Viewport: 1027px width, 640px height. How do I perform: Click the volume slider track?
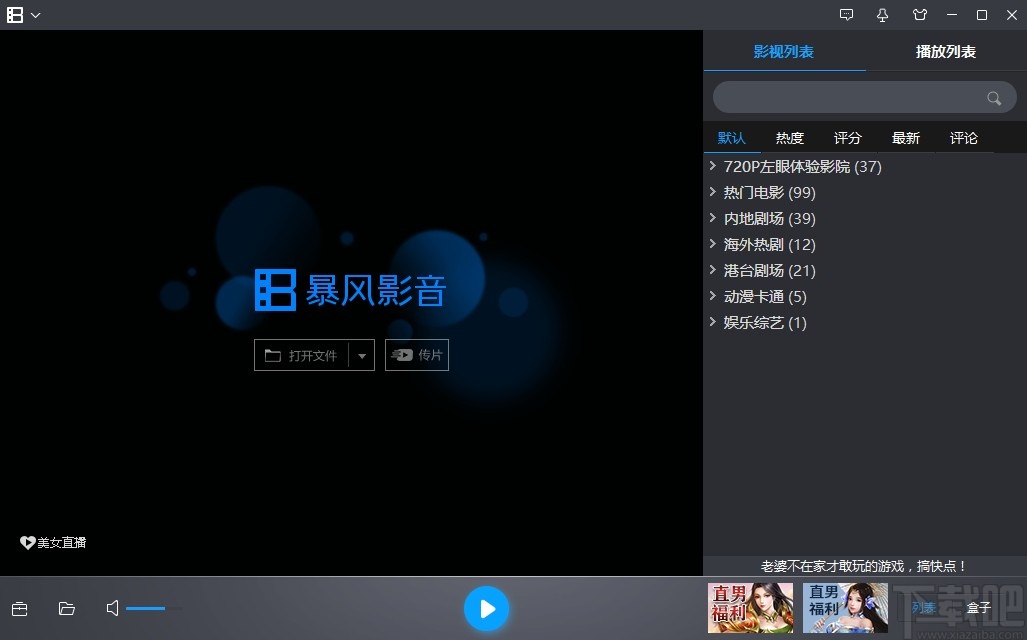[154, 608]
